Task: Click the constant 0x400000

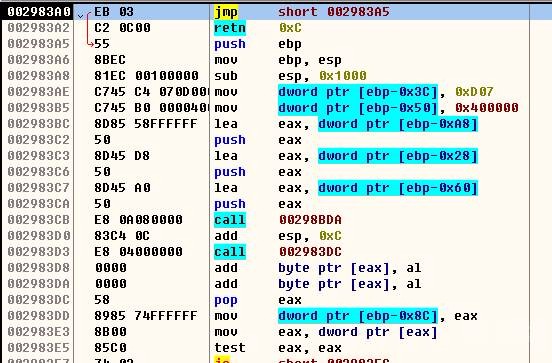Action: tap(487, 108)
